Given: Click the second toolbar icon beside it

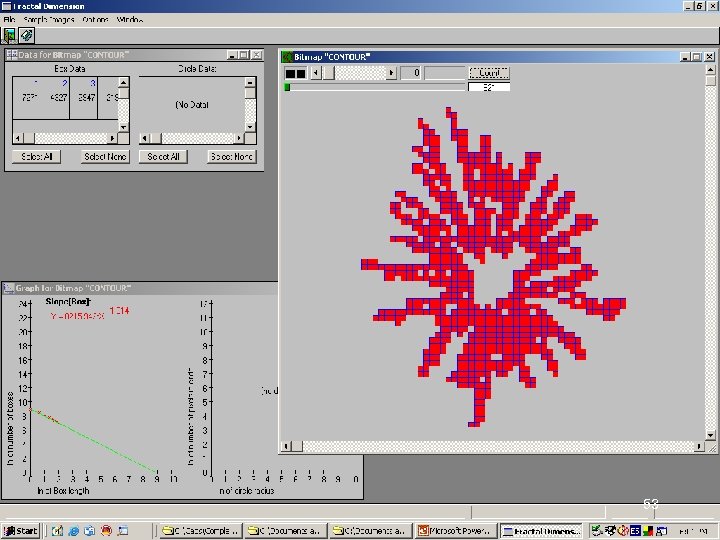Looking at the screenshot, I should [26, 35].
